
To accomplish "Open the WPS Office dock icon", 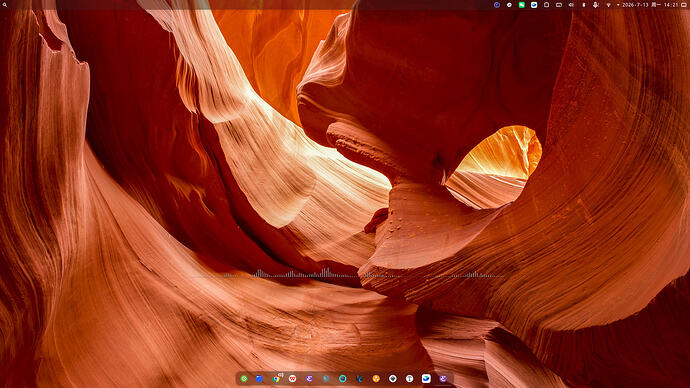I will click(292, 378).
